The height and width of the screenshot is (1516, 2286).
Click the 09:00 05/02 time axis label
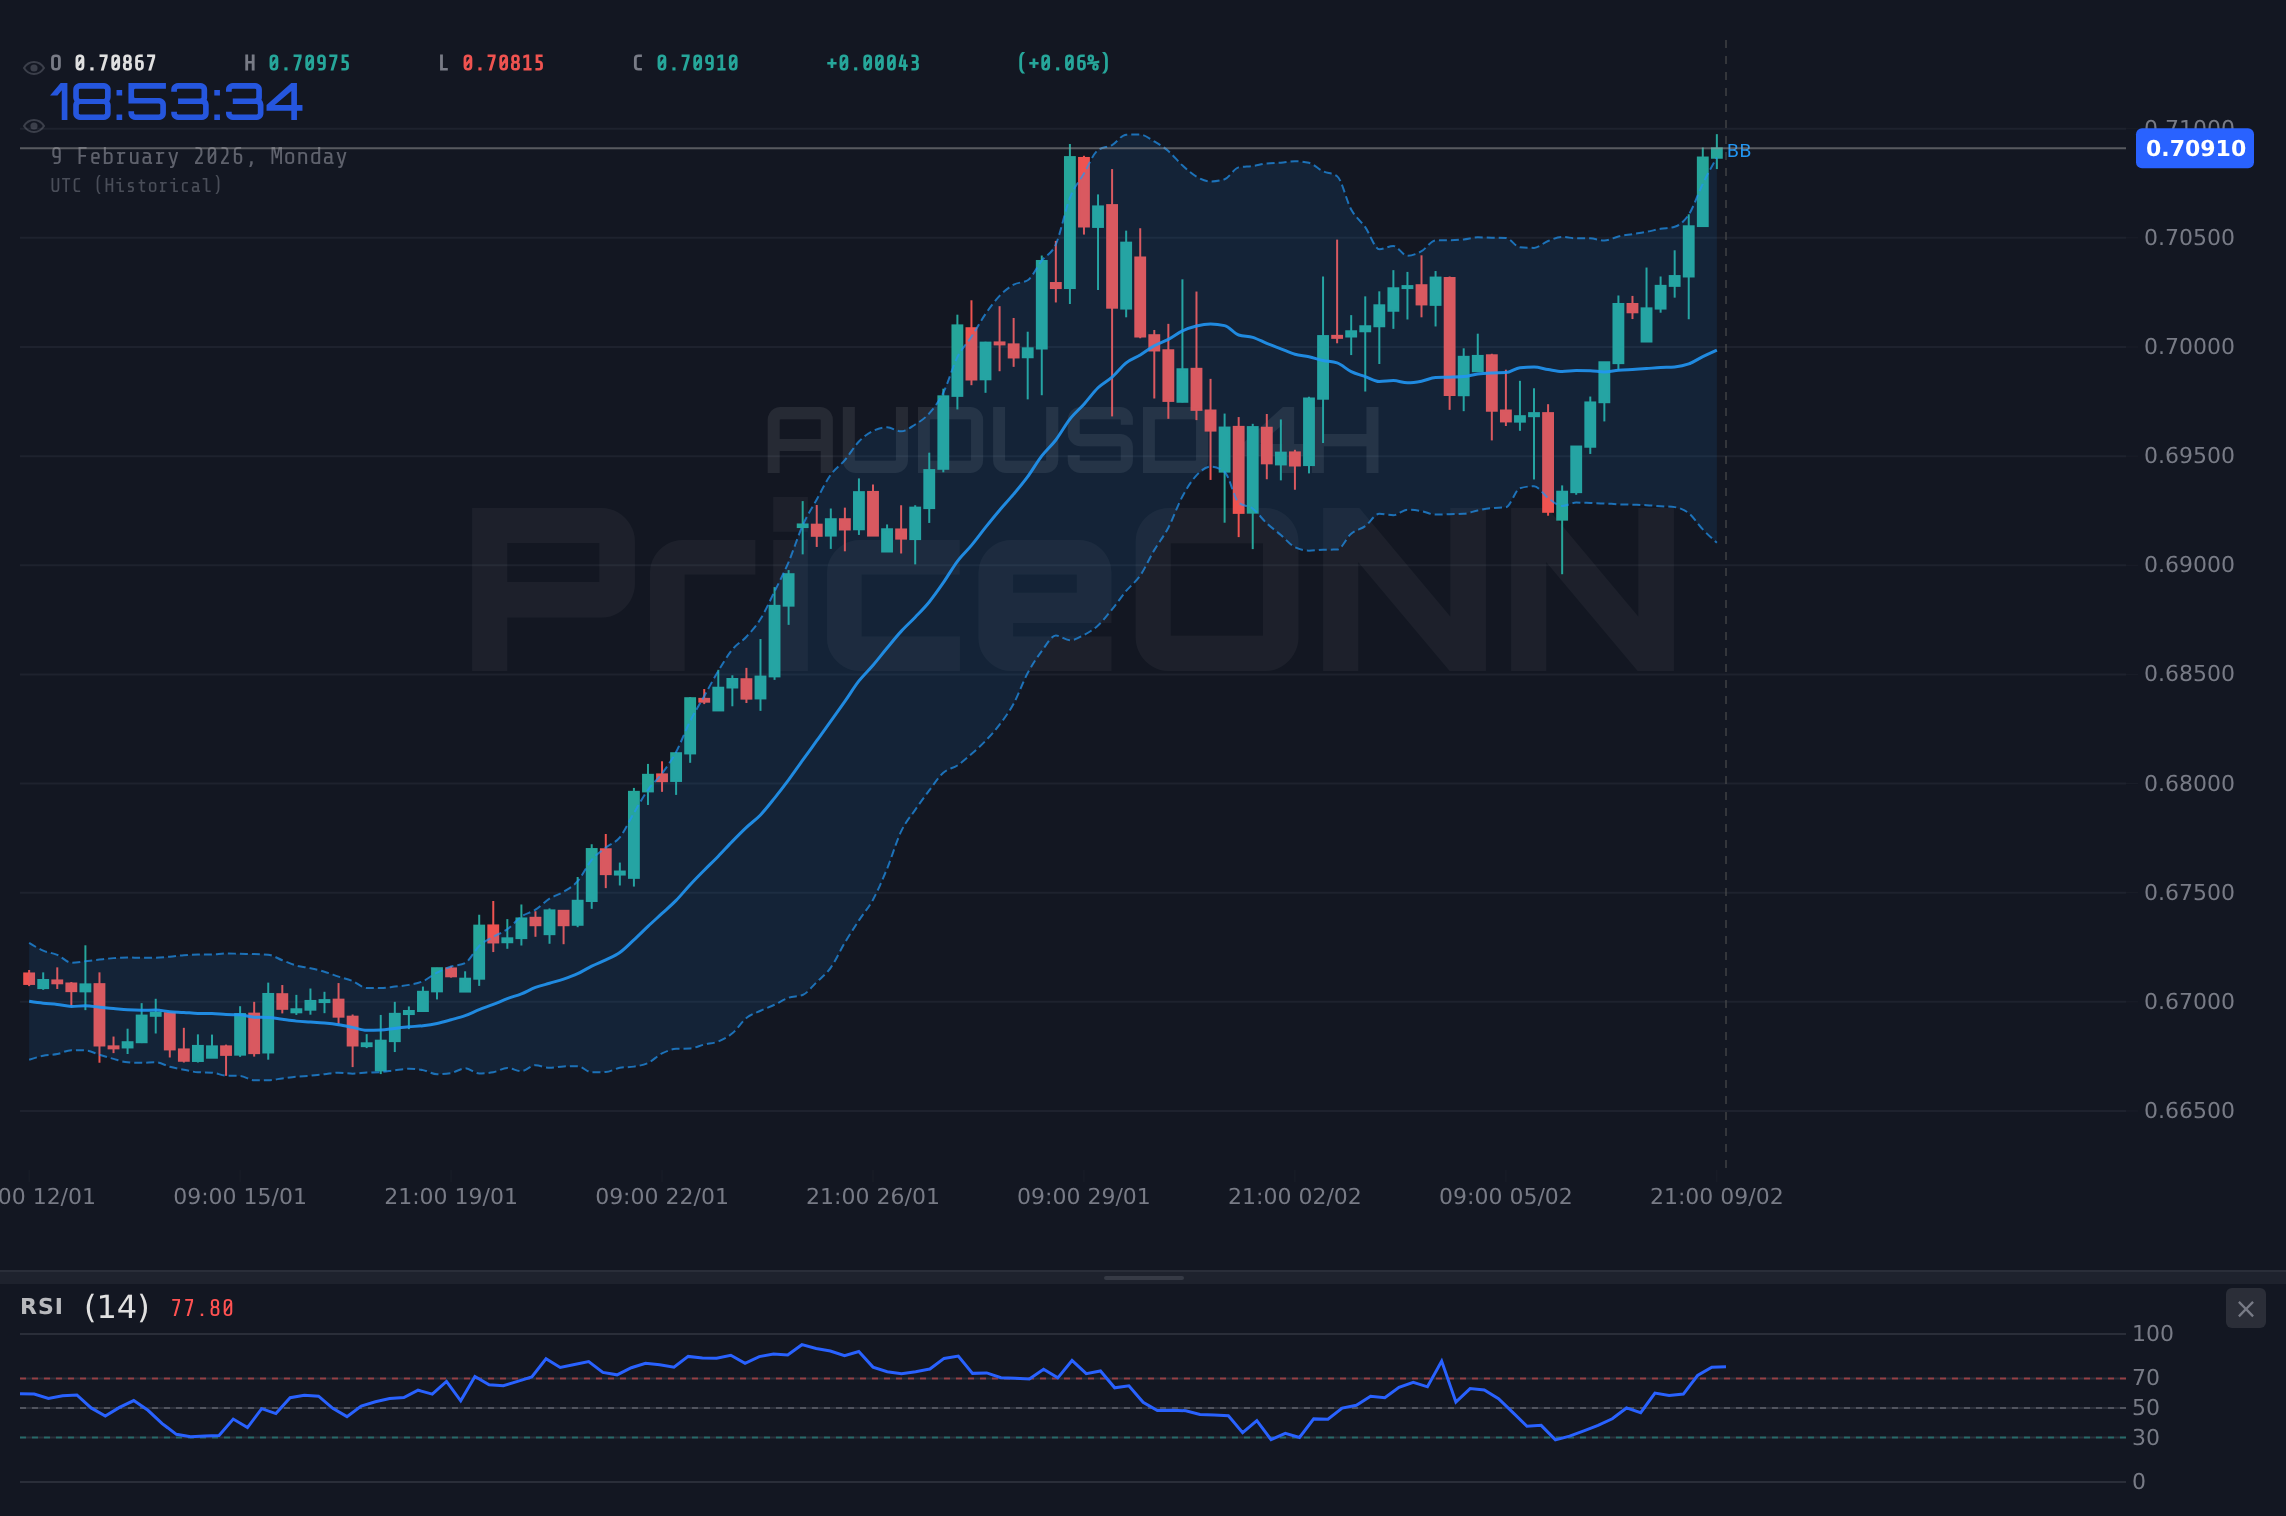pyautogui.click(x=1506, y=1197)
